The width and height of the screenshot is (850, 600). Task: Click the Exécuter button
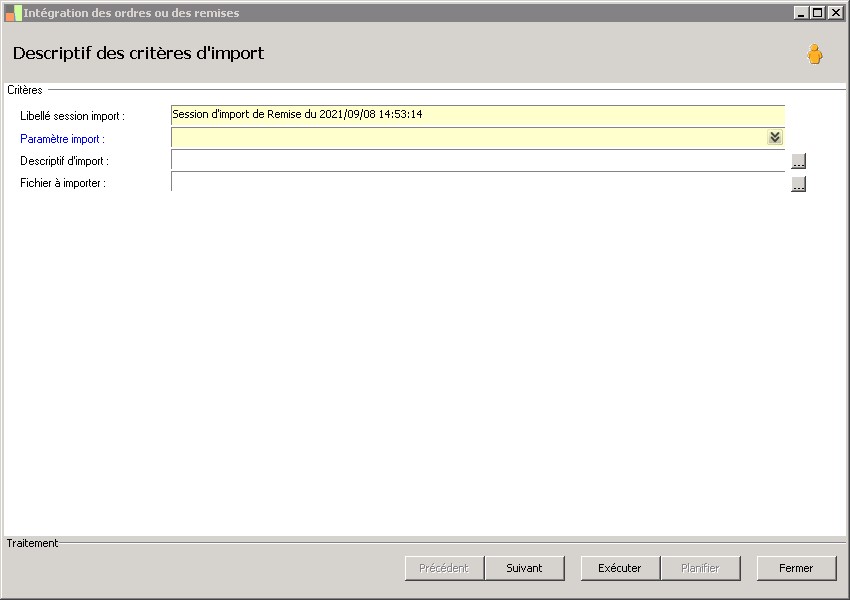tap(620, 568)
